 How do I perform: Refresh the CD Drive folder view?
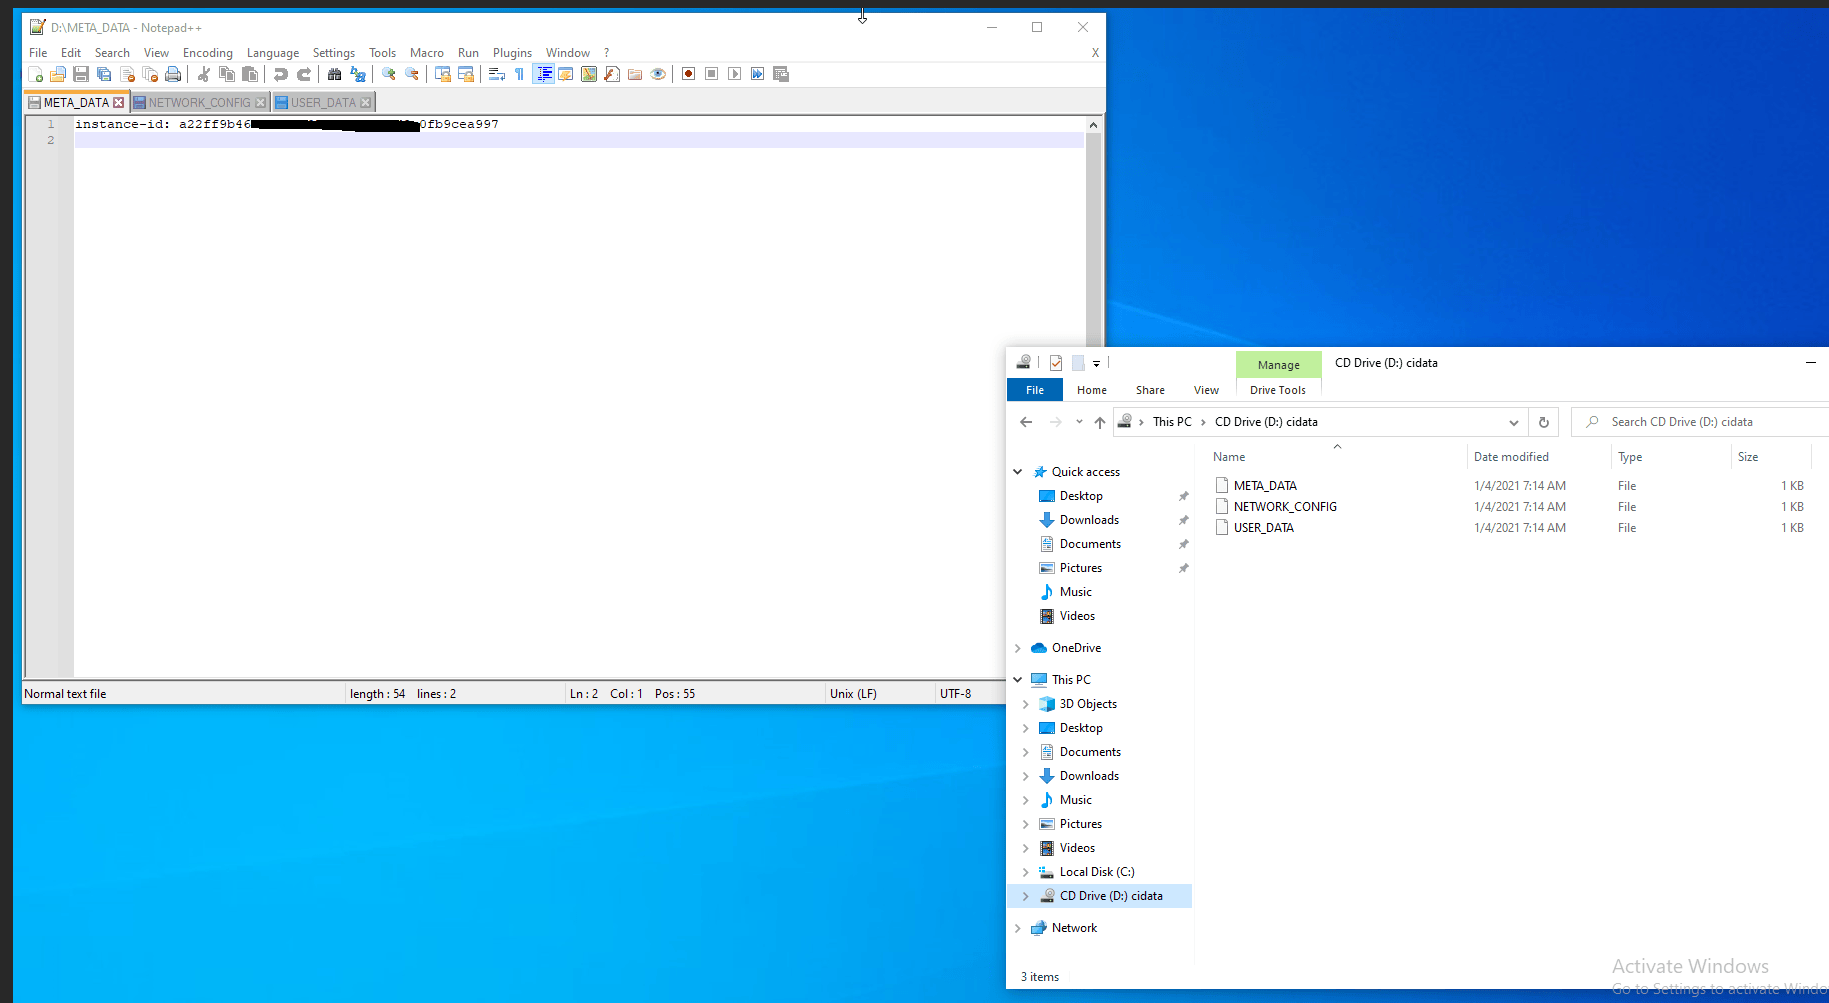pyautogui.click(x=1544, y=422)
